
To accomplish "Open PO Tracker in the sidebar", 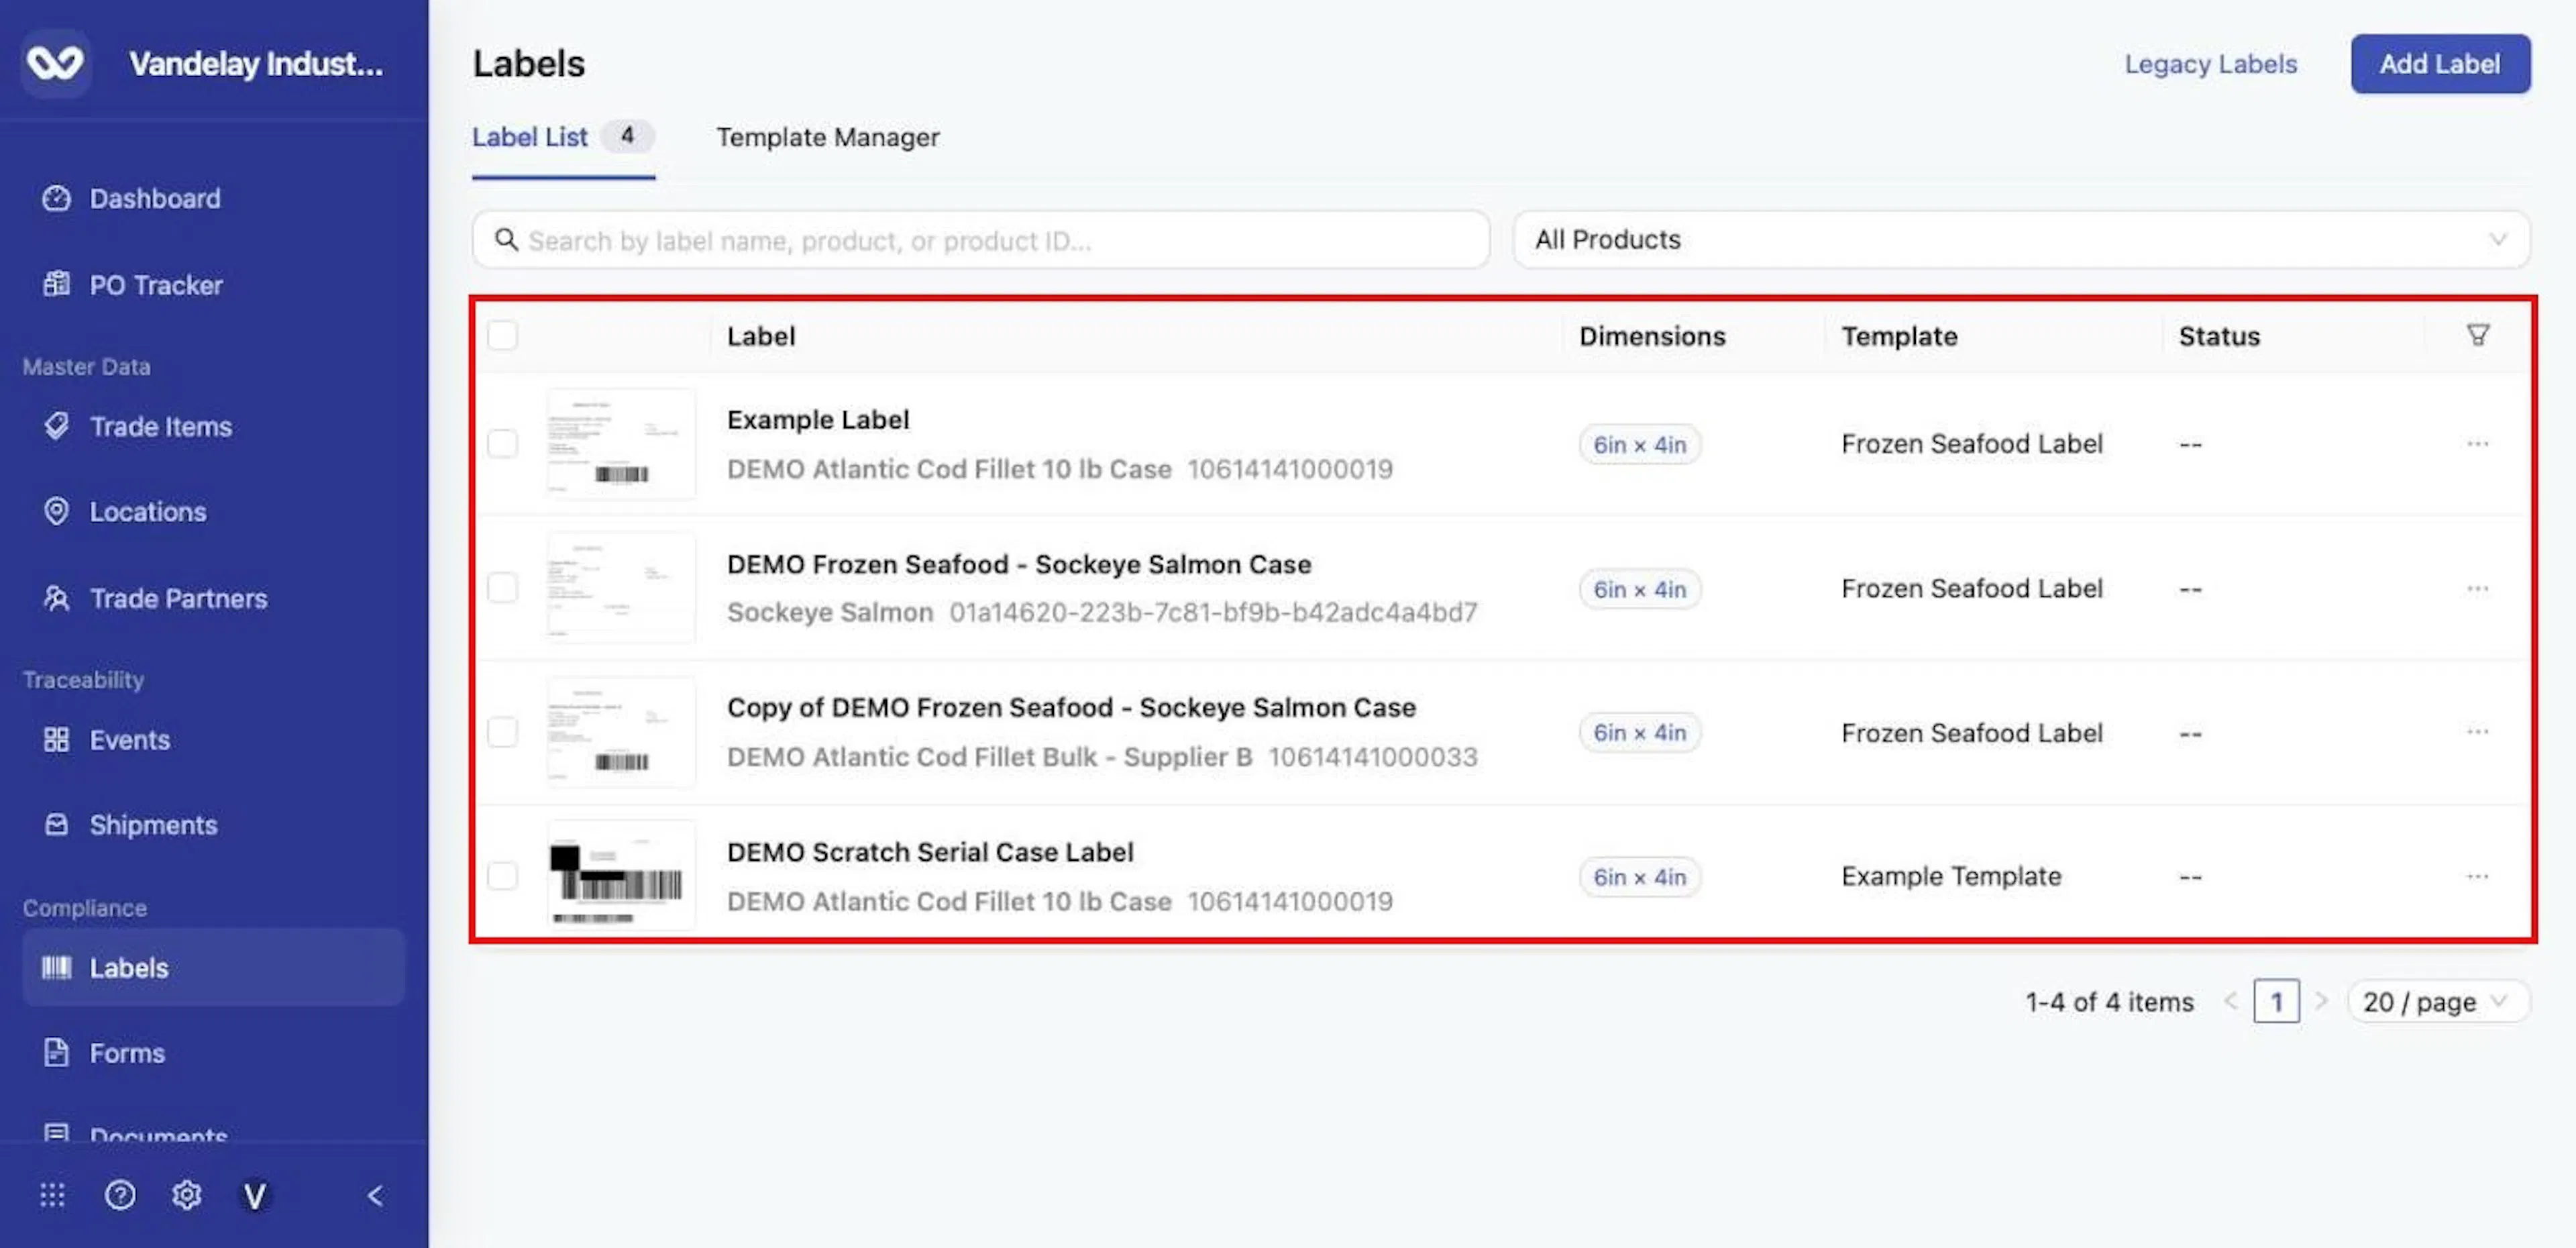I will 213,285.
